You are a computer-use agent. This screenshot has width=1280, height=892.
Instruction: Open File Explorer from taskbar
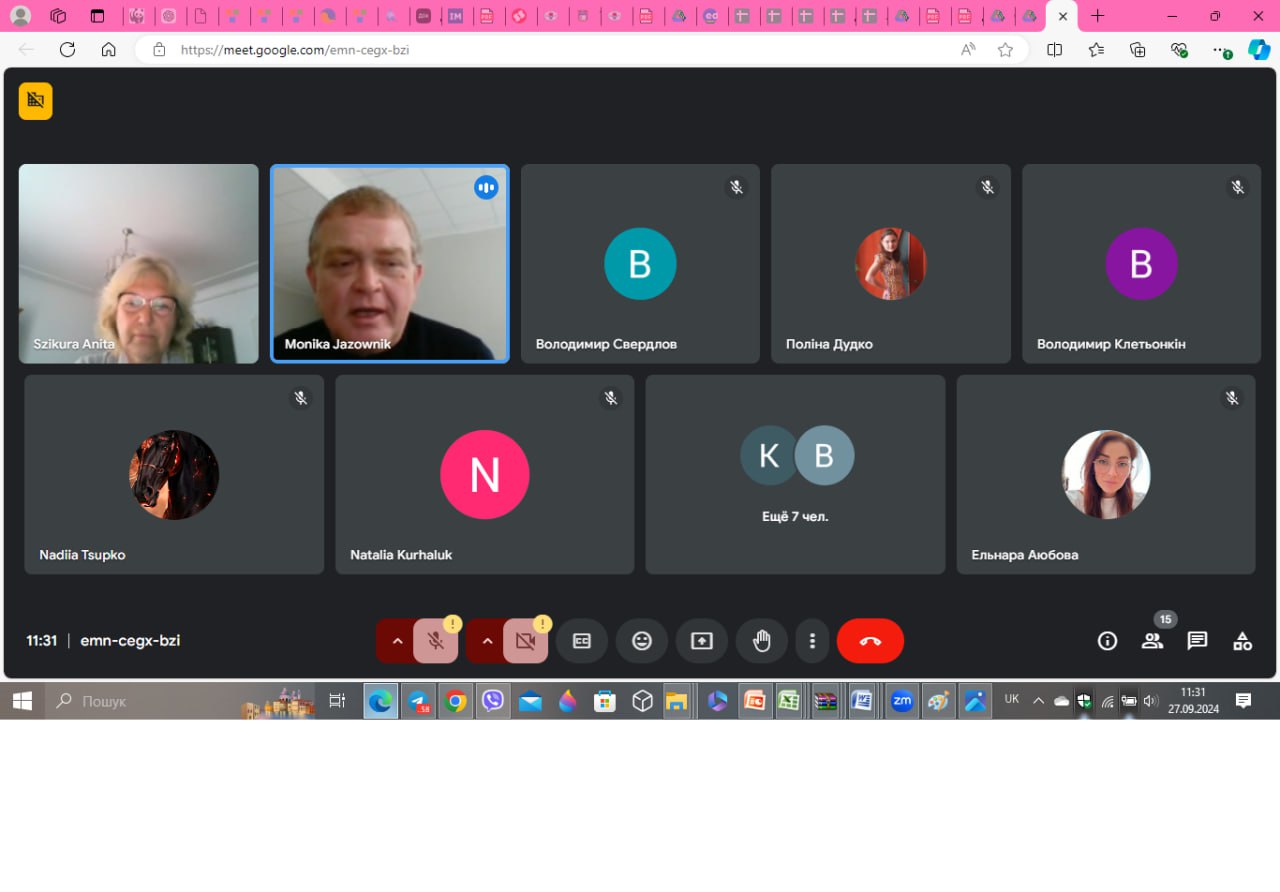click(679, 701)
